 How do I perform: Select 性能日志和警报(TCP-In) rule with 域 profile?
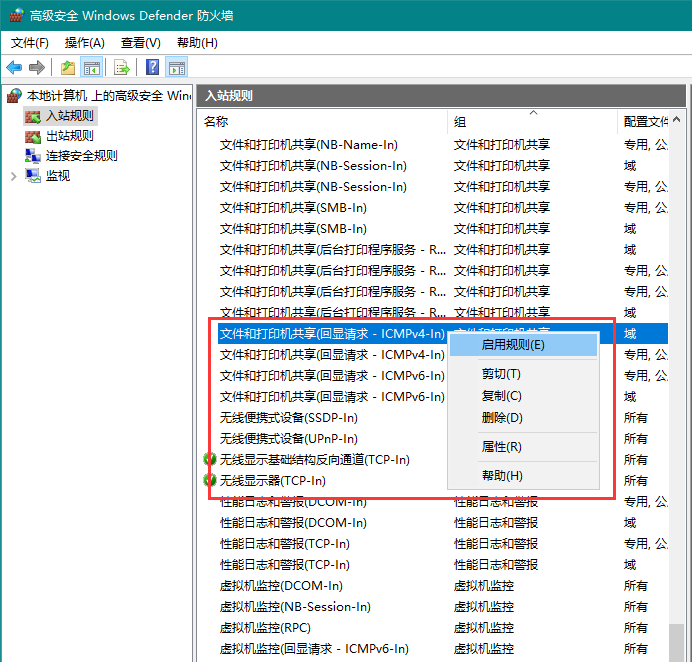(285, 564)
